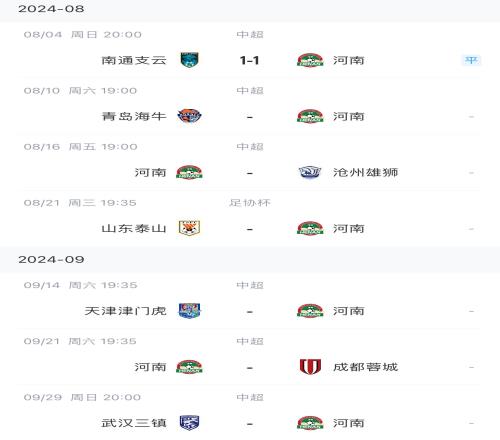Select the 2024-09 month header
The width and height of the screenshot is (500, 440).
point(51,259)
